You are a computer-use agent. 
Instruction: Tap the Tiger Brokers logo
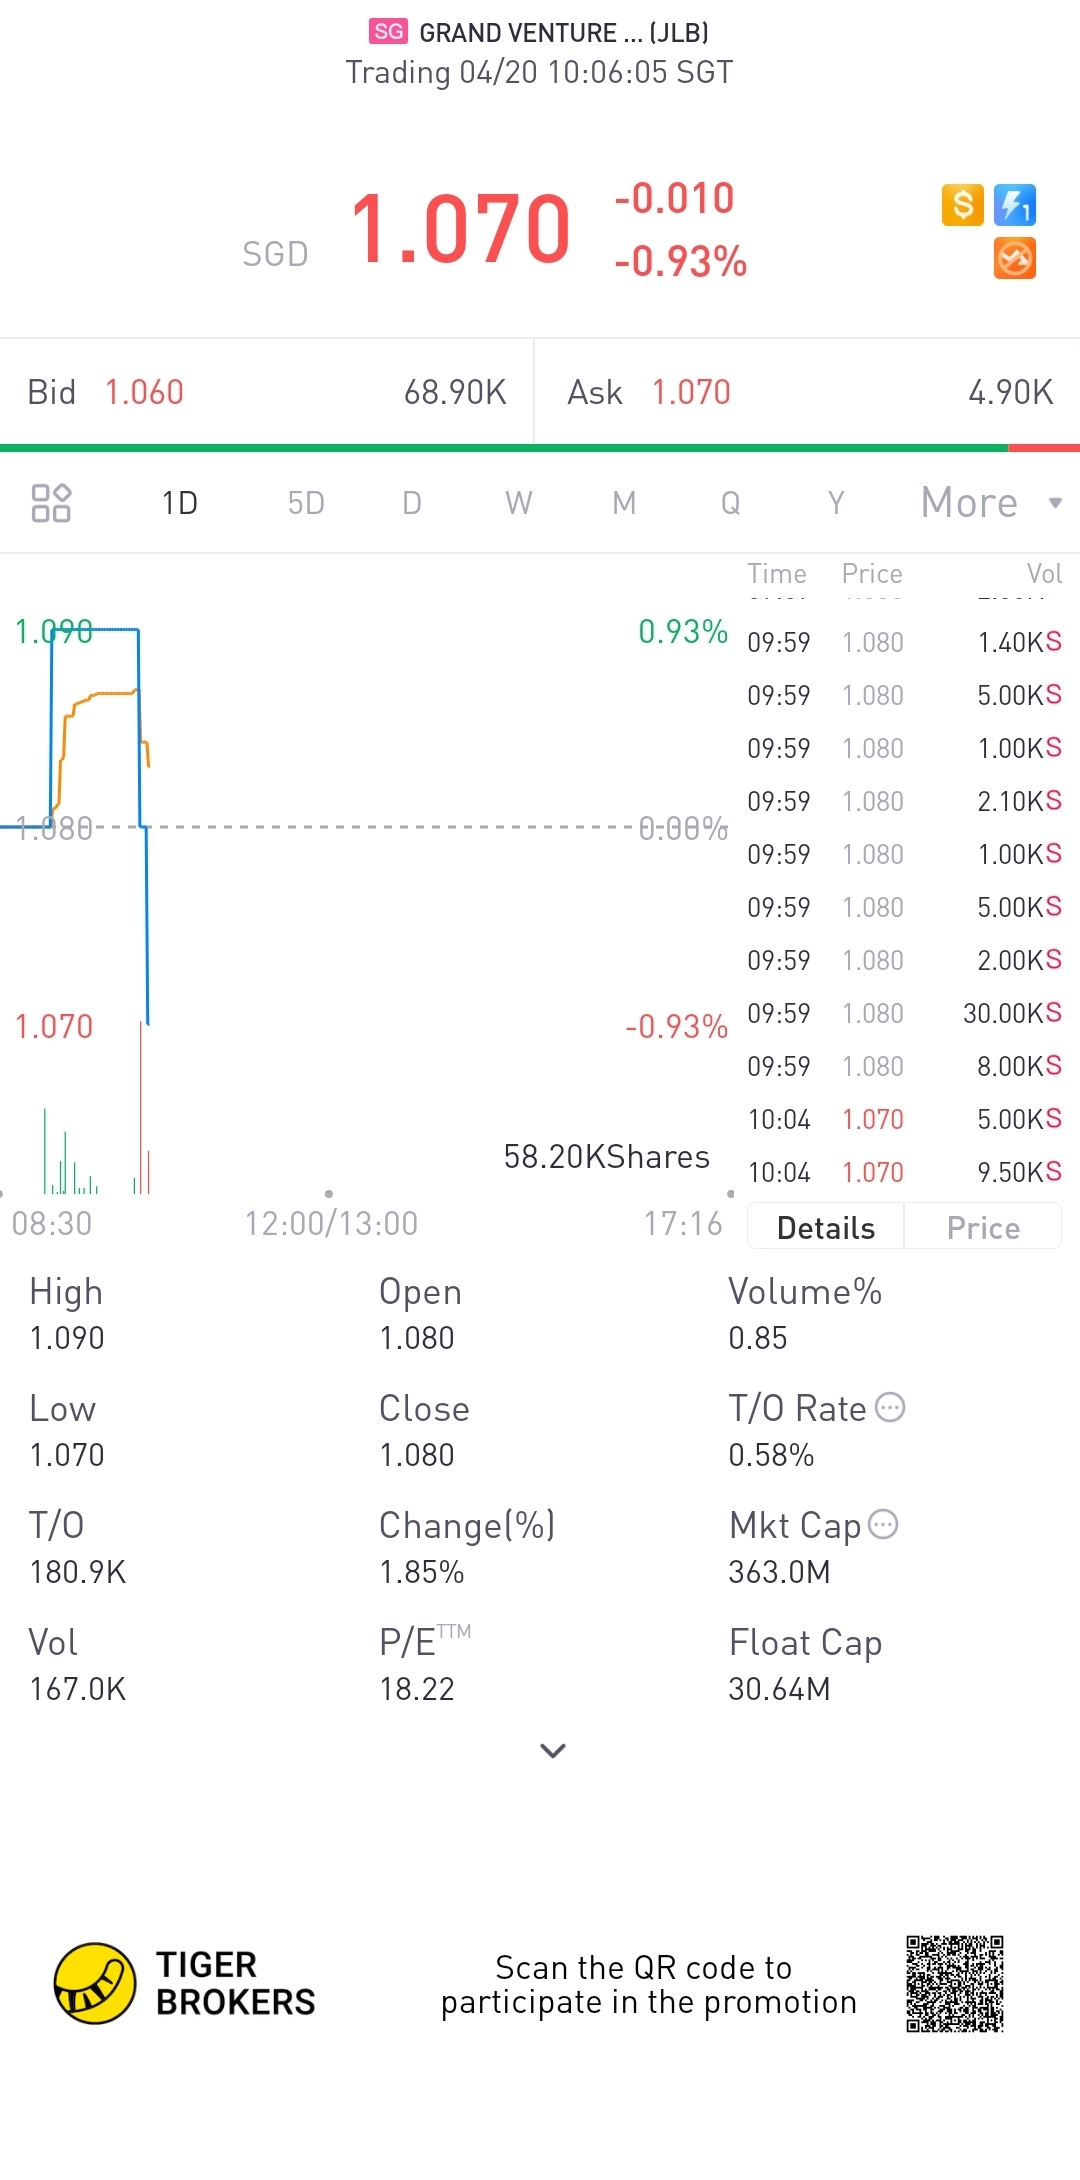(95, 1984)
